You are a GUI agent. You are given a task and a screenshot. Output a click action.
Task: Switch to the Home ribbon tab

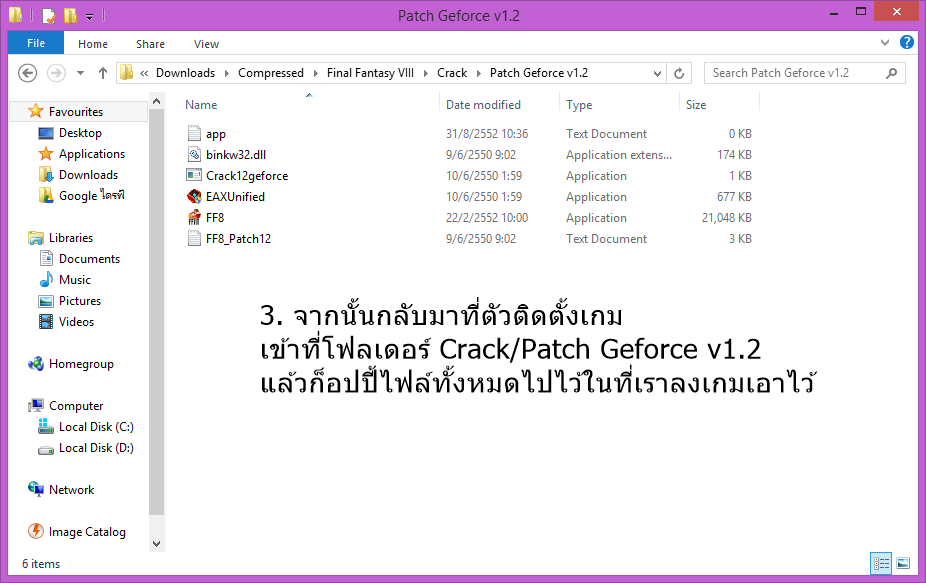pos(93,44)
